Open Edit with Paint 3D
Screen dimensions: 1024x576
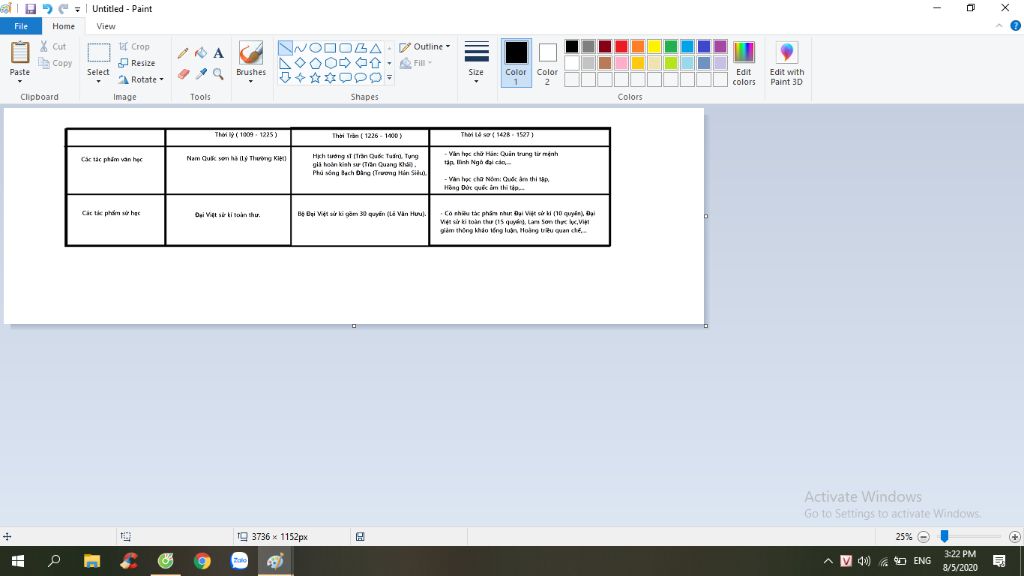pyautogui.click(x=786, y=63)
